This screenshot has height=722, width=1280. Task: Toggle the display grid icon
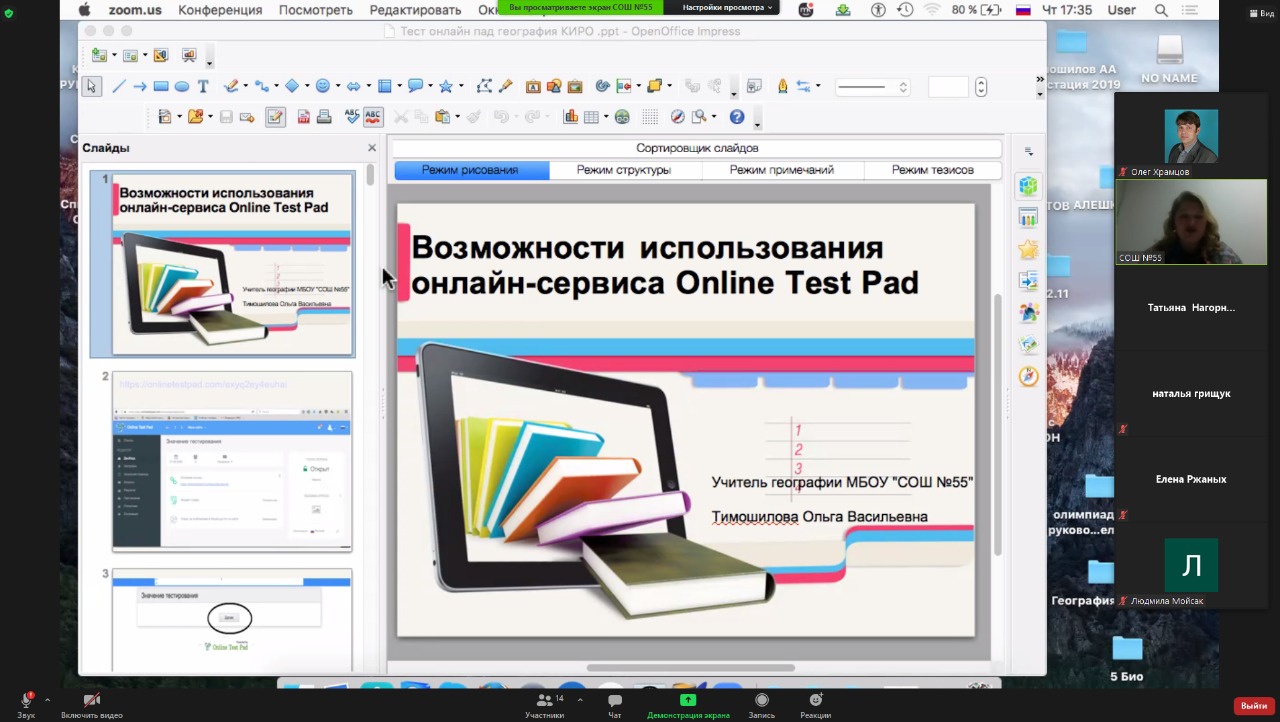click(x=650, y=117)
